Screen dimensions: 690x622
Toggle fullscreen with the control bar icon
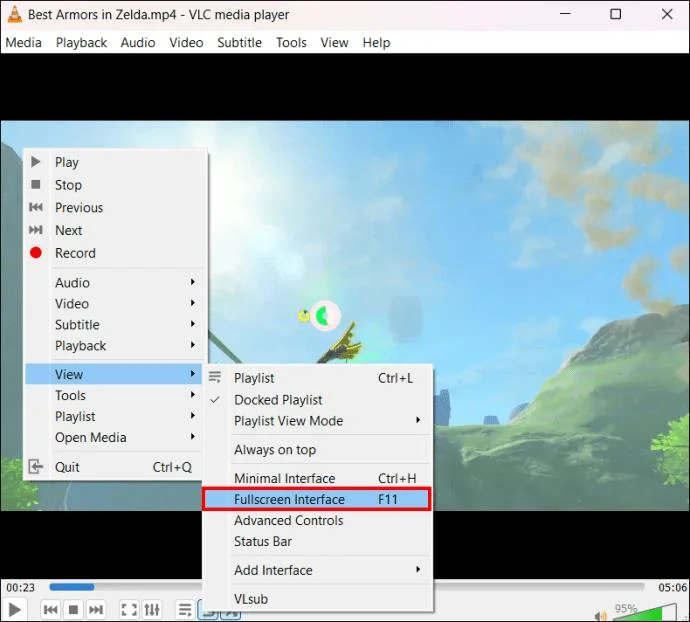point(129,610)
